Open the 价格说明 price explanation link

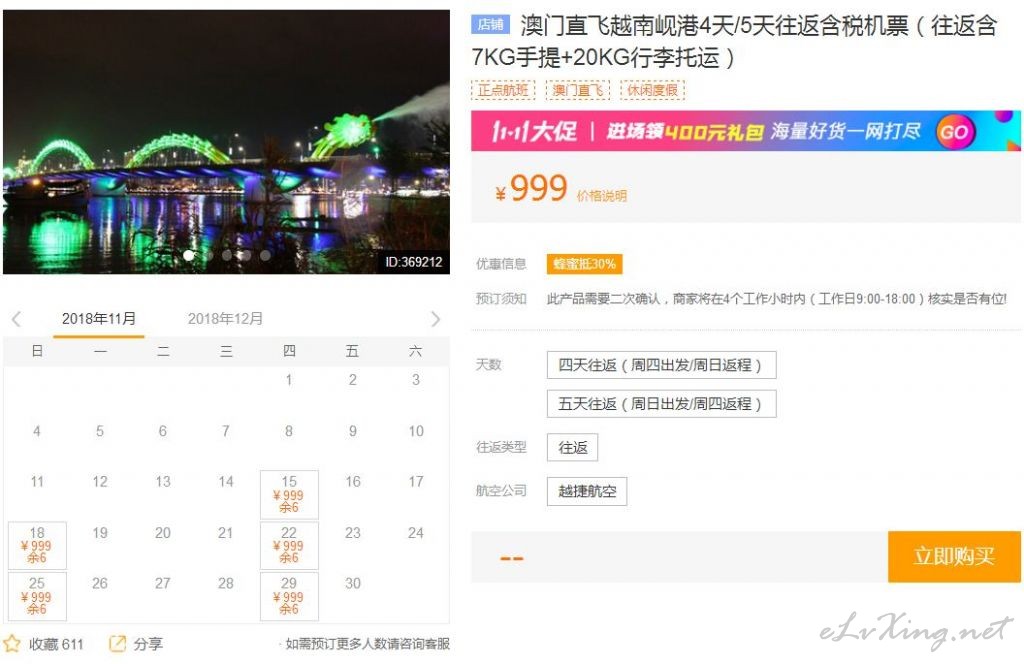[601, 195]
